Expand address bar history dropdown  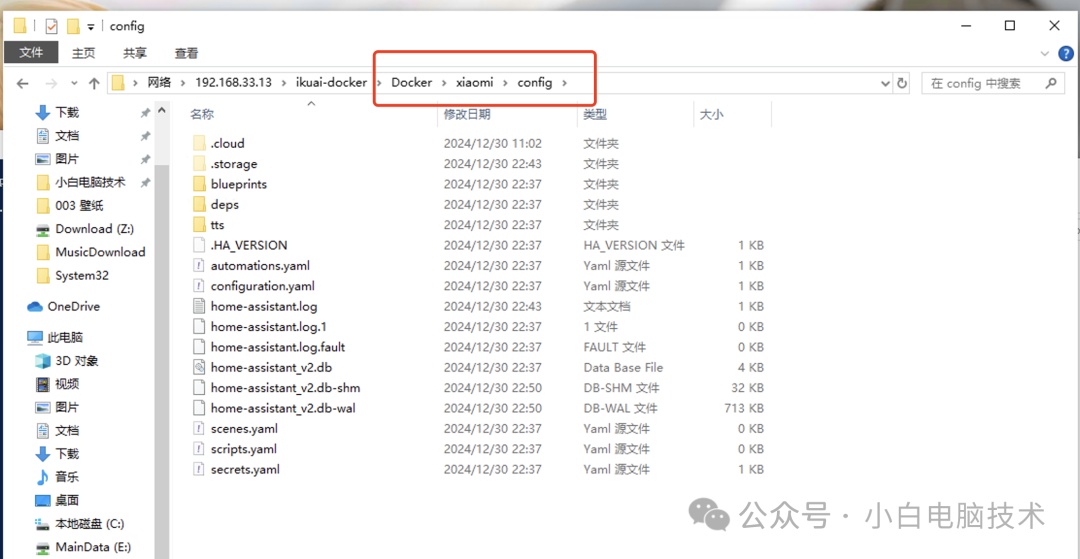(886, 83)
